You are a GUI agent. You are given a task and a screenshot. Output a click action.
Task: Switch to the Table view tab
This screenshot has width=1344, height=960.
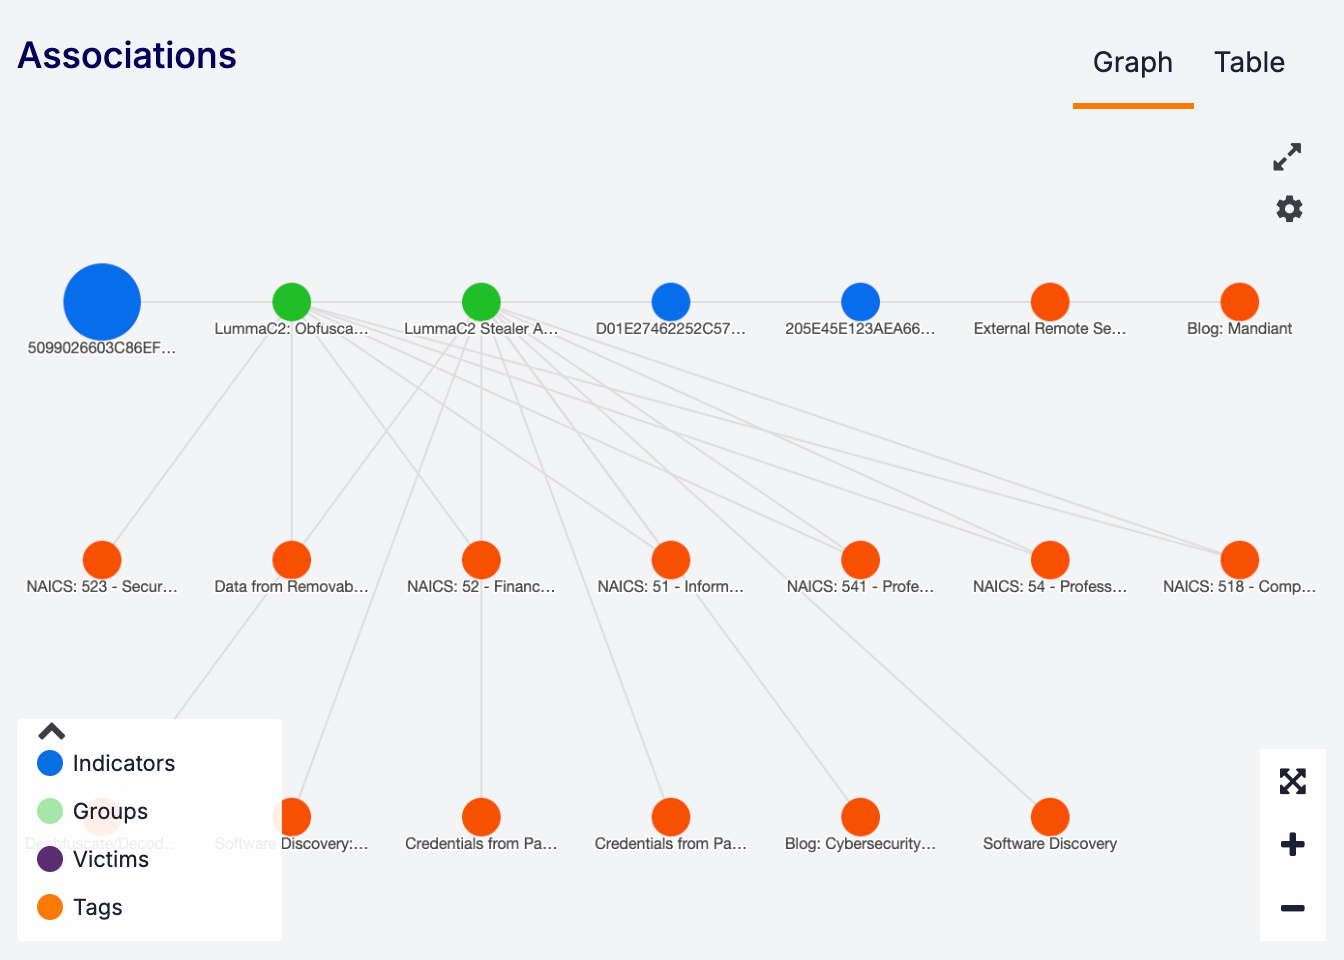pyautogui.click(x=1249, y=62)
